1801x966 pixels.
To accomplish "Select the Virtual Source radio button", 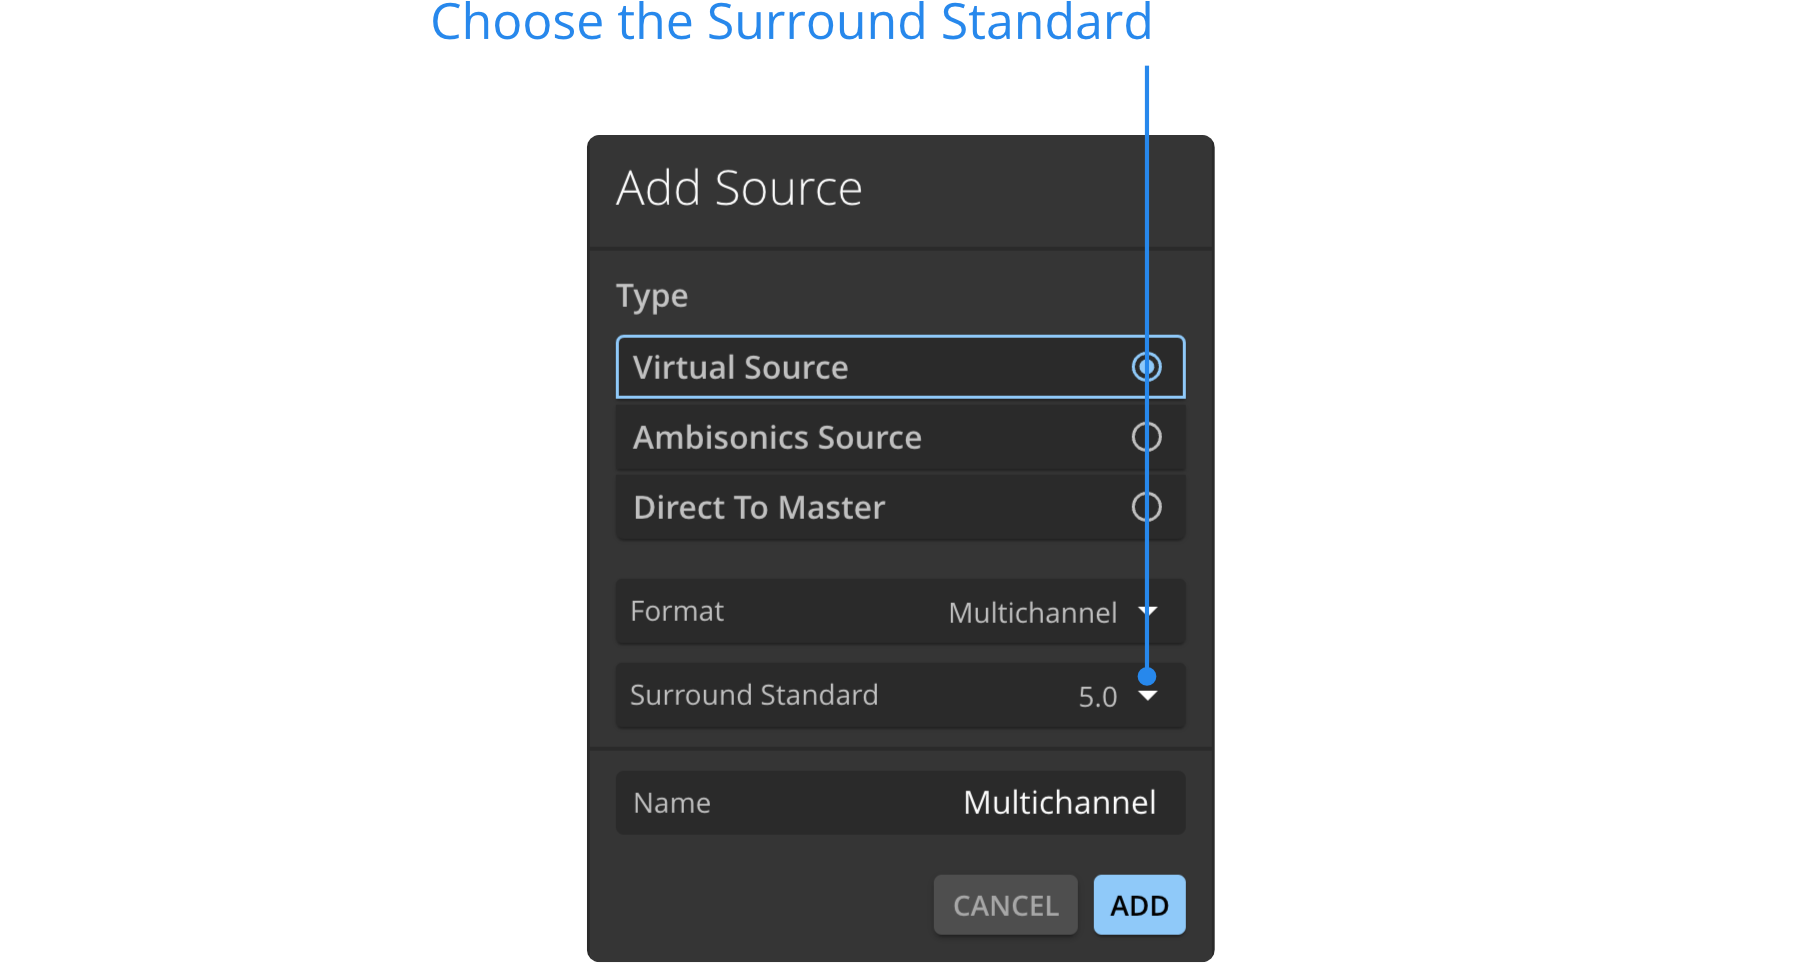I will 1146,367.
